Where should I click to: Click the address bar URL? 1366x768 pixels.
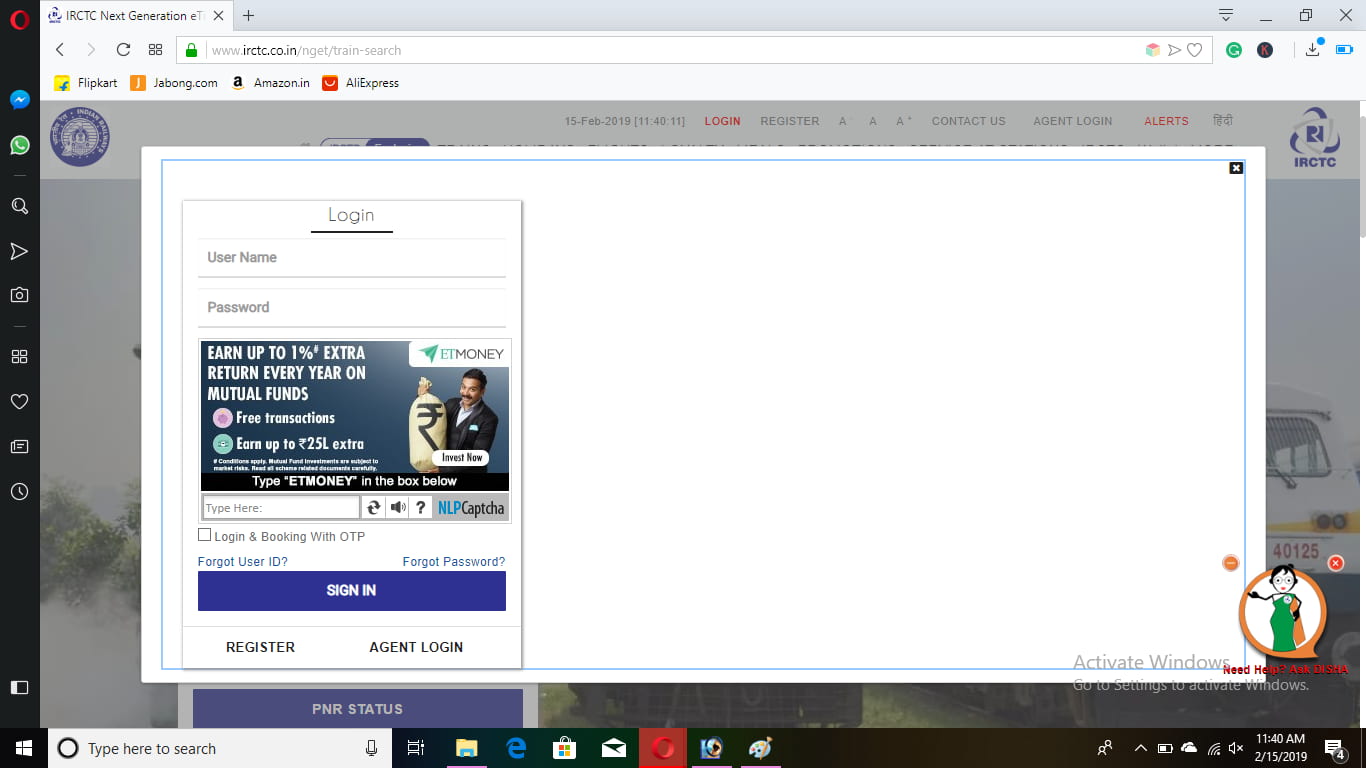pos(306,50)
